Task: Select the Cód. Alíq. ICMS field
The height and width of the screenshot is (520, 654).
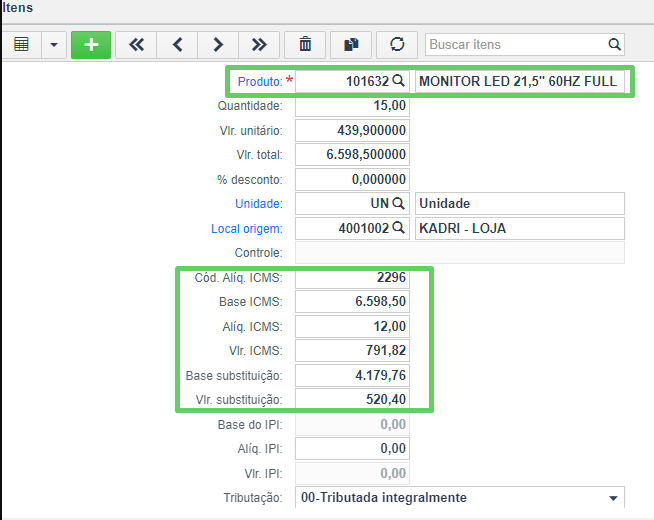Action: [x=352, y=278]
